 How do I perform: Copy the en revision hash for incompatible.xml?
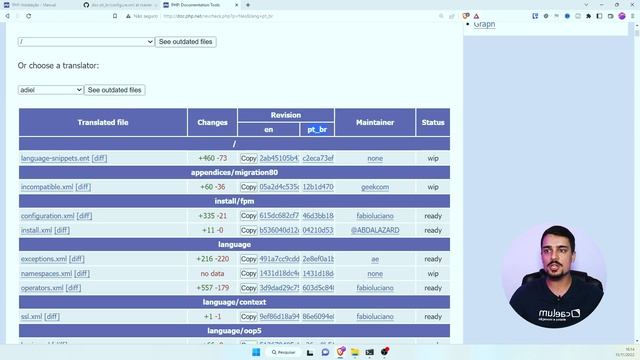[x=248, y=187]
